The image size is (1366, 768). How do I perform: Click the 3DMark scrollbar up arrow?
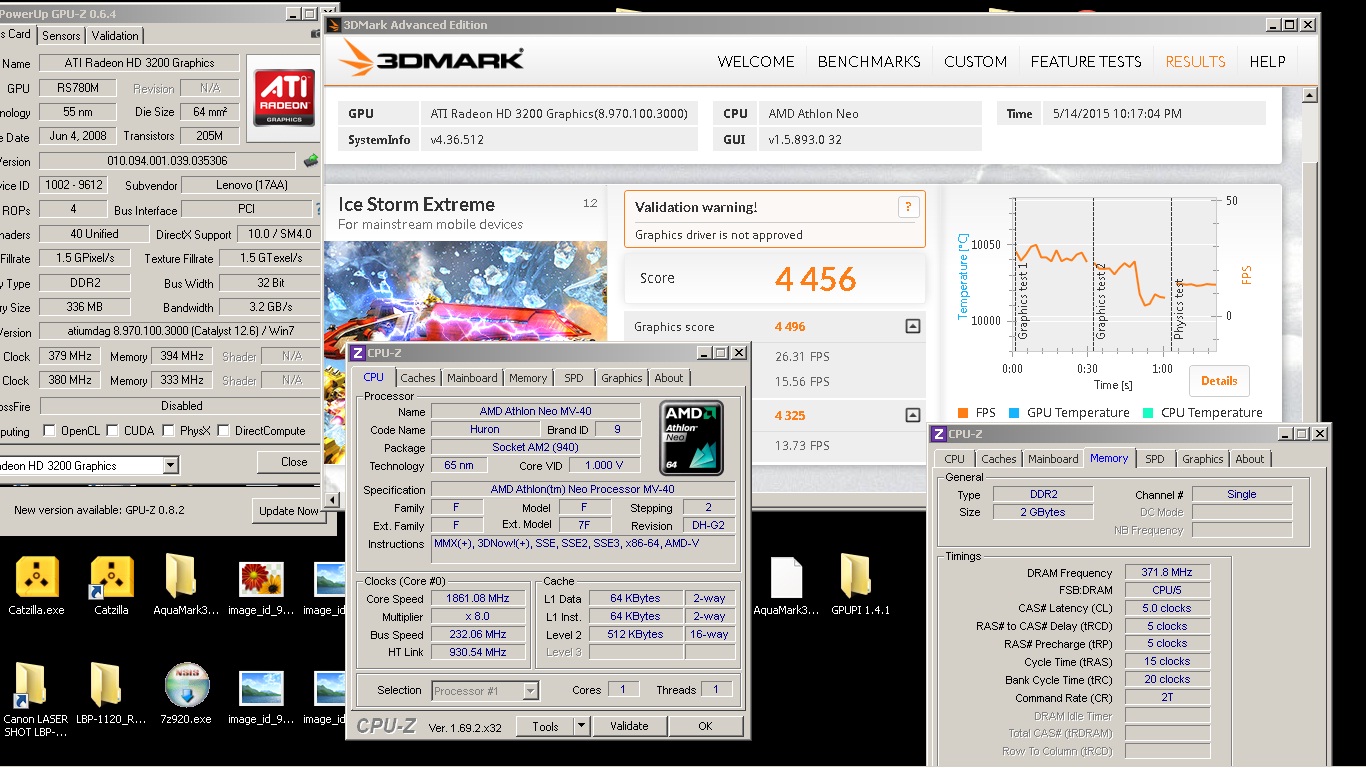[1310, 97]
